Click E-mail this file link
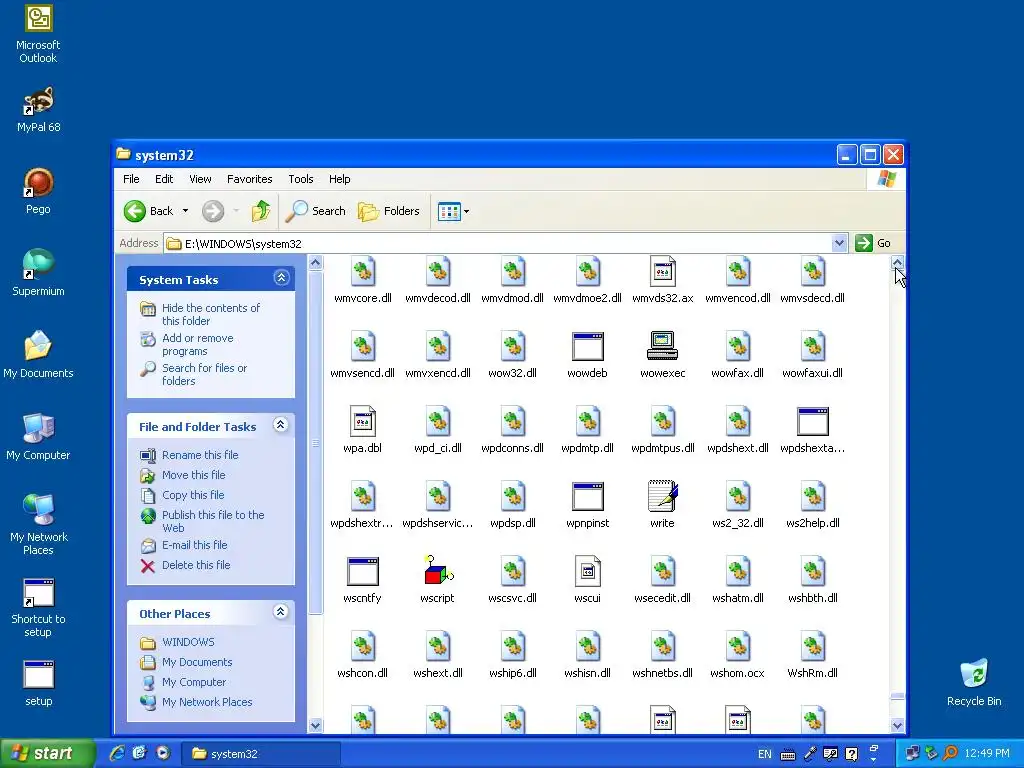 (195, 545)
